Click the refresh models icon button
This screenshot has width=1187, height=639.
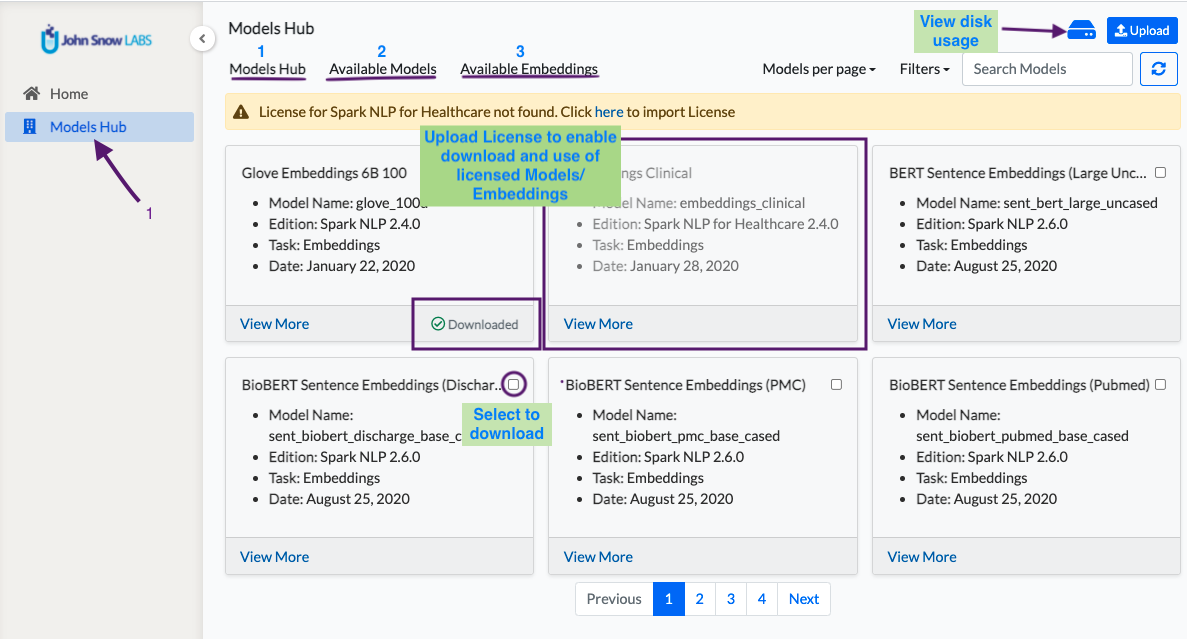1158,69
